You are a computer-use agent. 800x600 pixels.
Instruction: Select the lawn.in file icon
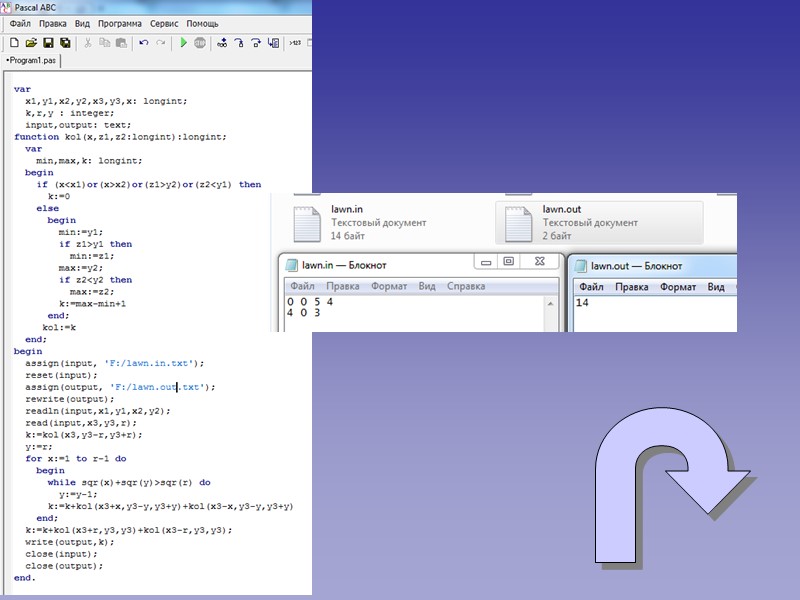point(307,223)
